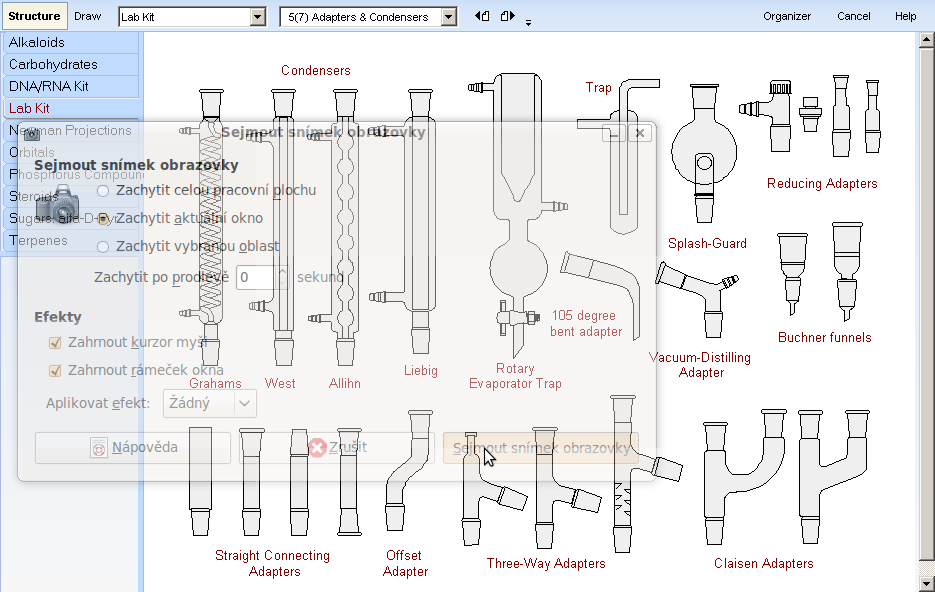Switch to the Draw tab
This screenshot has height=592, width=935.
[88, 16]
